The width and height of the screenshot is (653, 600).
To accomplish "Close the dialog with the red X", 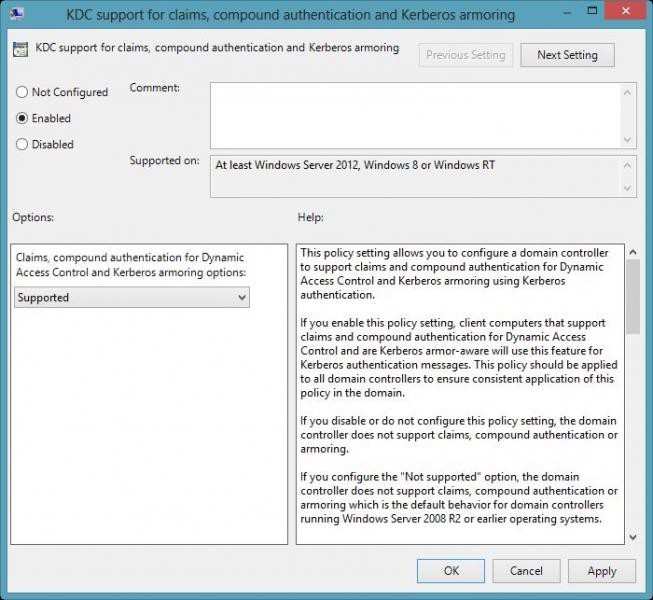I will (x=626, y=11).
